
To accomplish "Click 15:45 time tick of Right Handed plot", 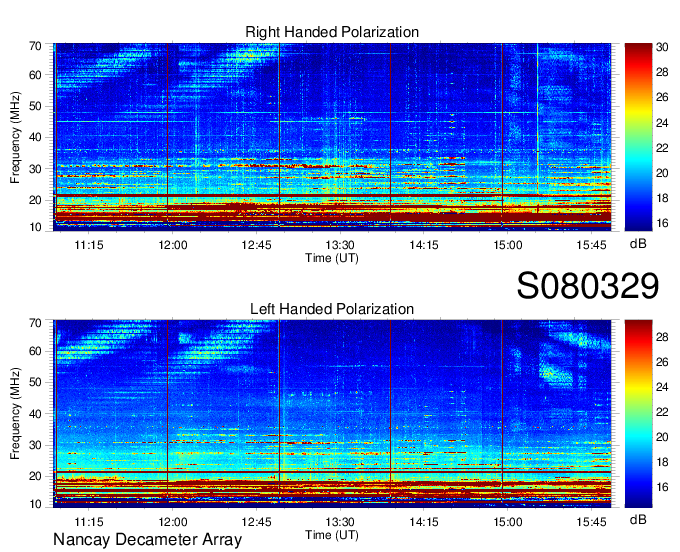I will 591,245.
